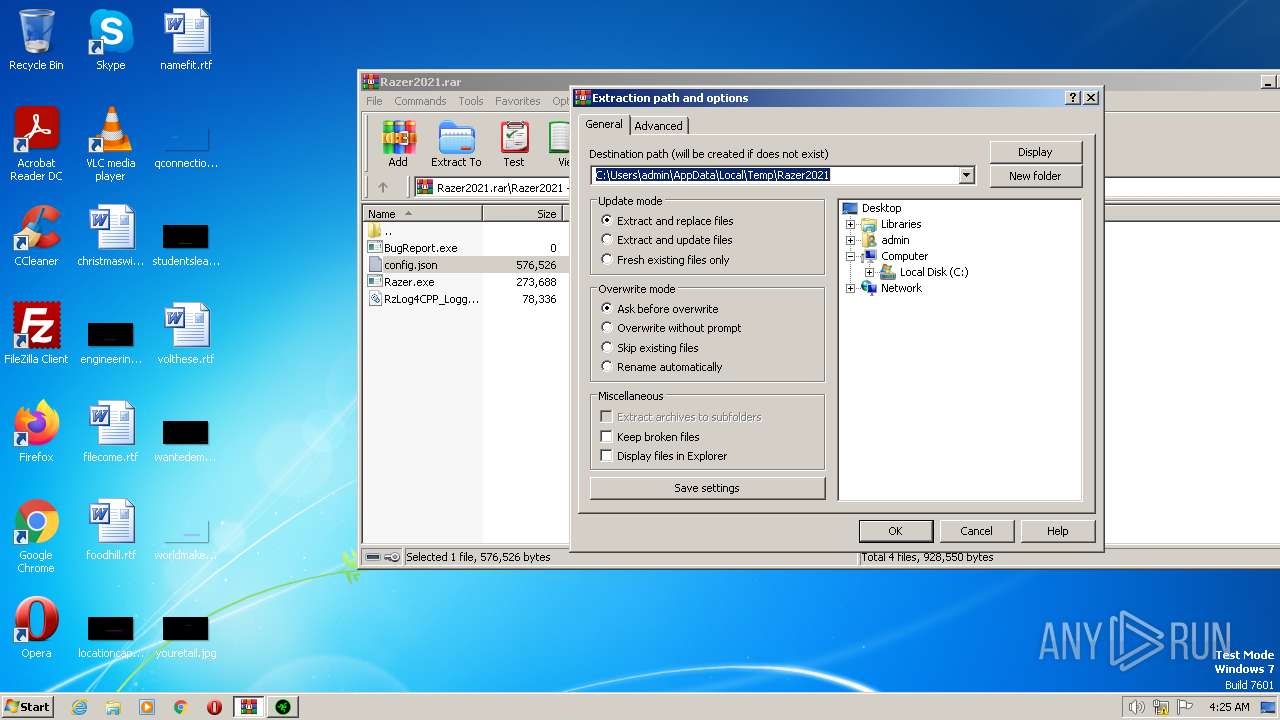This screenshot has width=1280, height=720.
Task: Open destination path dropdown arrow
Action: coord(966,175)
